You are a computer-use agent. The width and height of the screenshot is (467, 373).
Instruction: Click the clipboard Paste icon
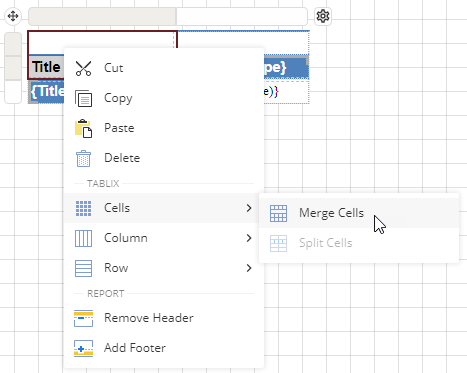[x=83, y=128]
